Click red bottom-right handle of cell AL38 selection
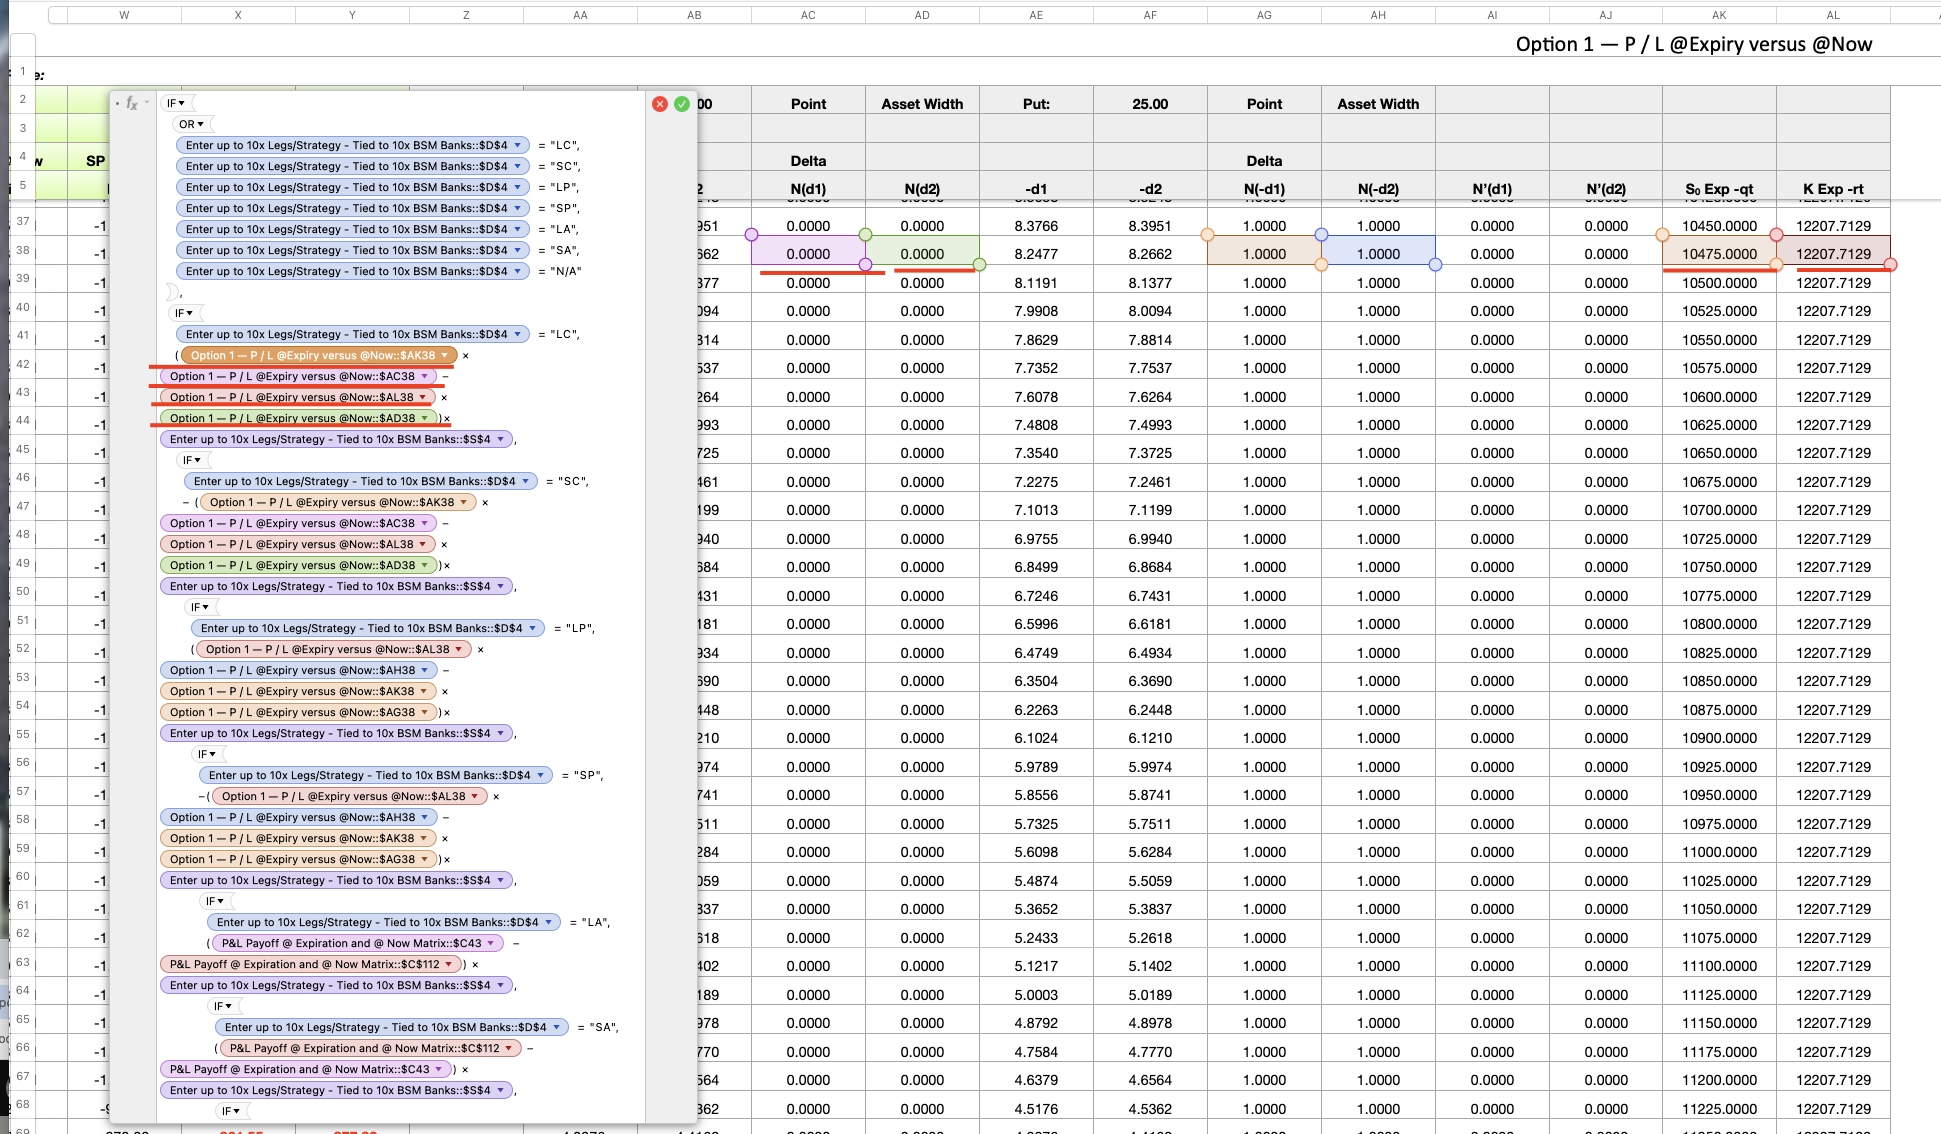 (x=1890, y=265)
